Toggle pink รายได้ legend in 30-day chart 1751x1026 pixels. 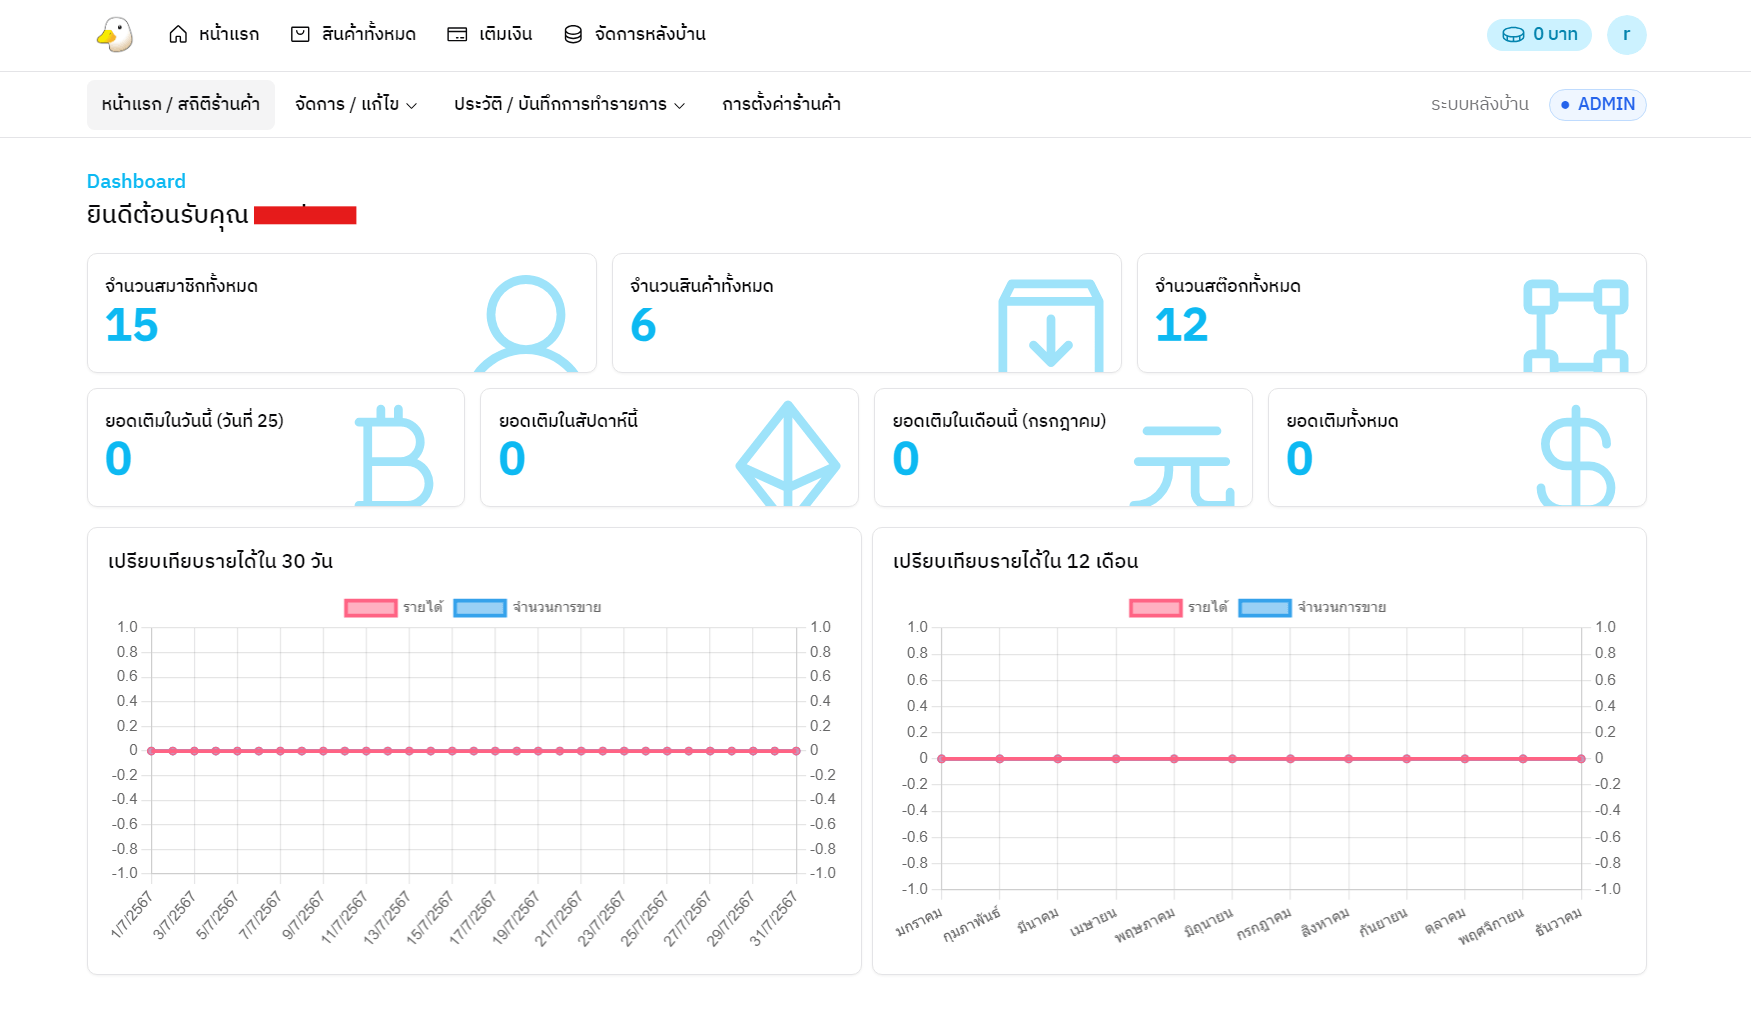pyautogui.click(x=394, y=608)
